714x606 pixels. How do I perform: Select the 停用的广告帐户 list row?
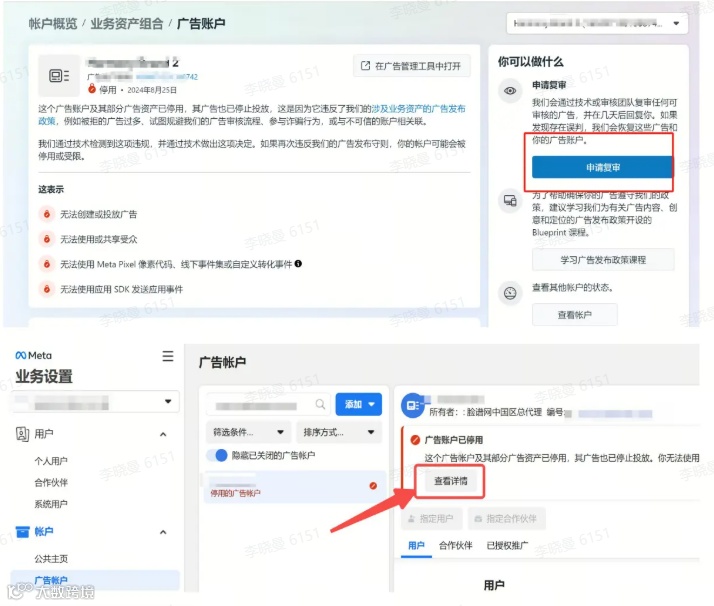tap(294, 487)
